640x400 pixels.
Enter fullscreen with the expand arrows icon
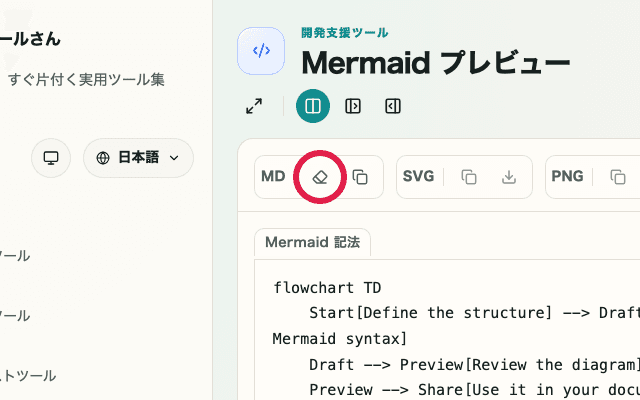click(254, 106)
